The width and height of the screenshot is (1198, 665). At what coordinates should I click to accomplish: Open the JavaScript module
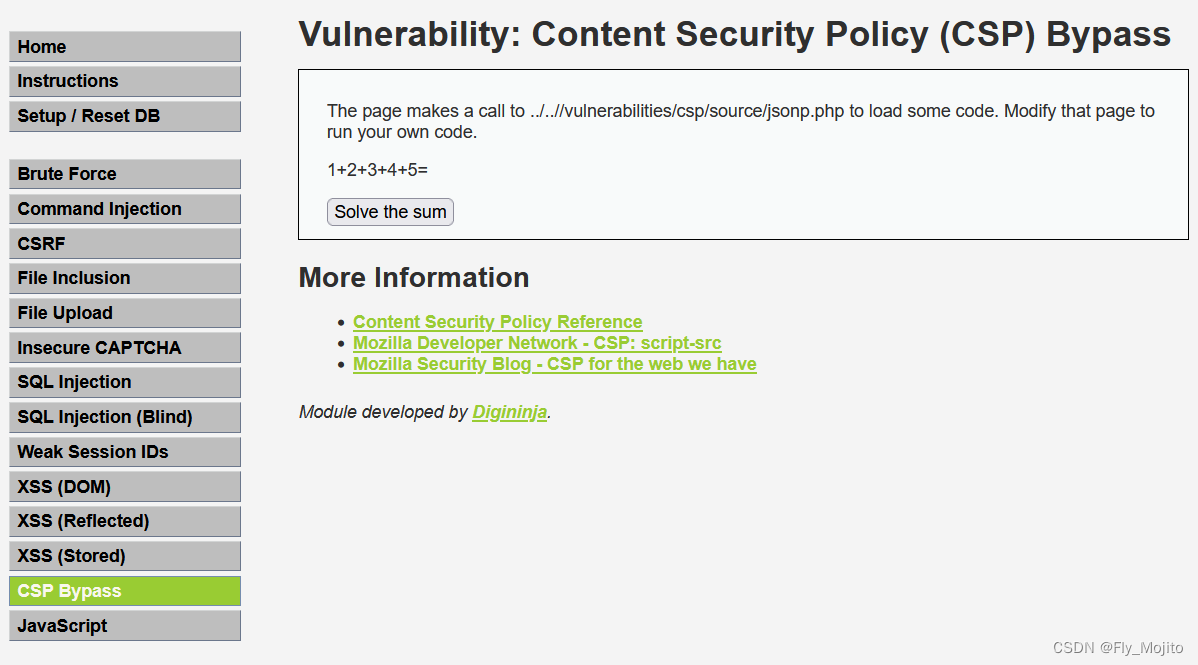tap(124, 625)
